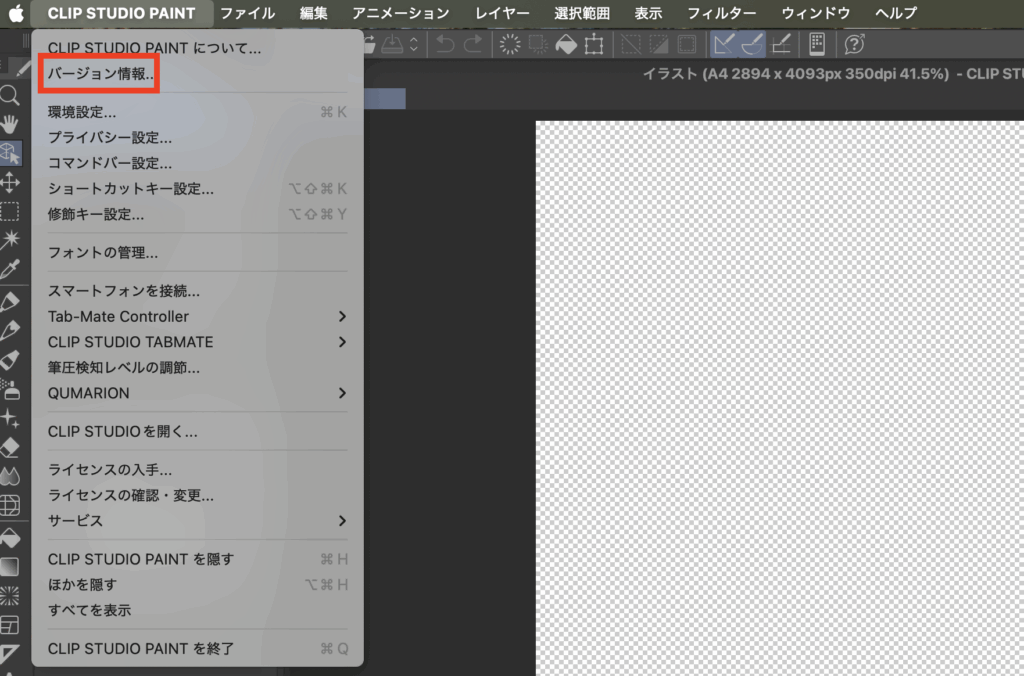Toggle Show selection border icon
Screen dimensions: 1024x676
pos(687,44)
